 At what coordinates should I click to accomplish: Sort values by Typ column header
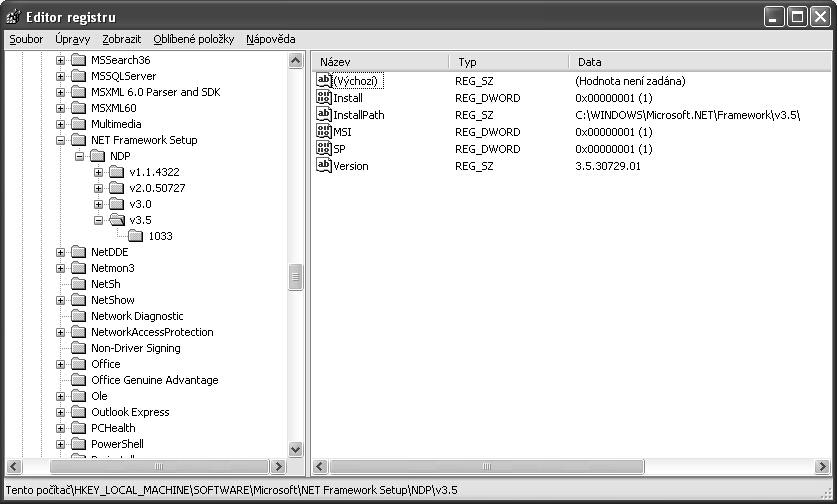[x=509, y=62]
